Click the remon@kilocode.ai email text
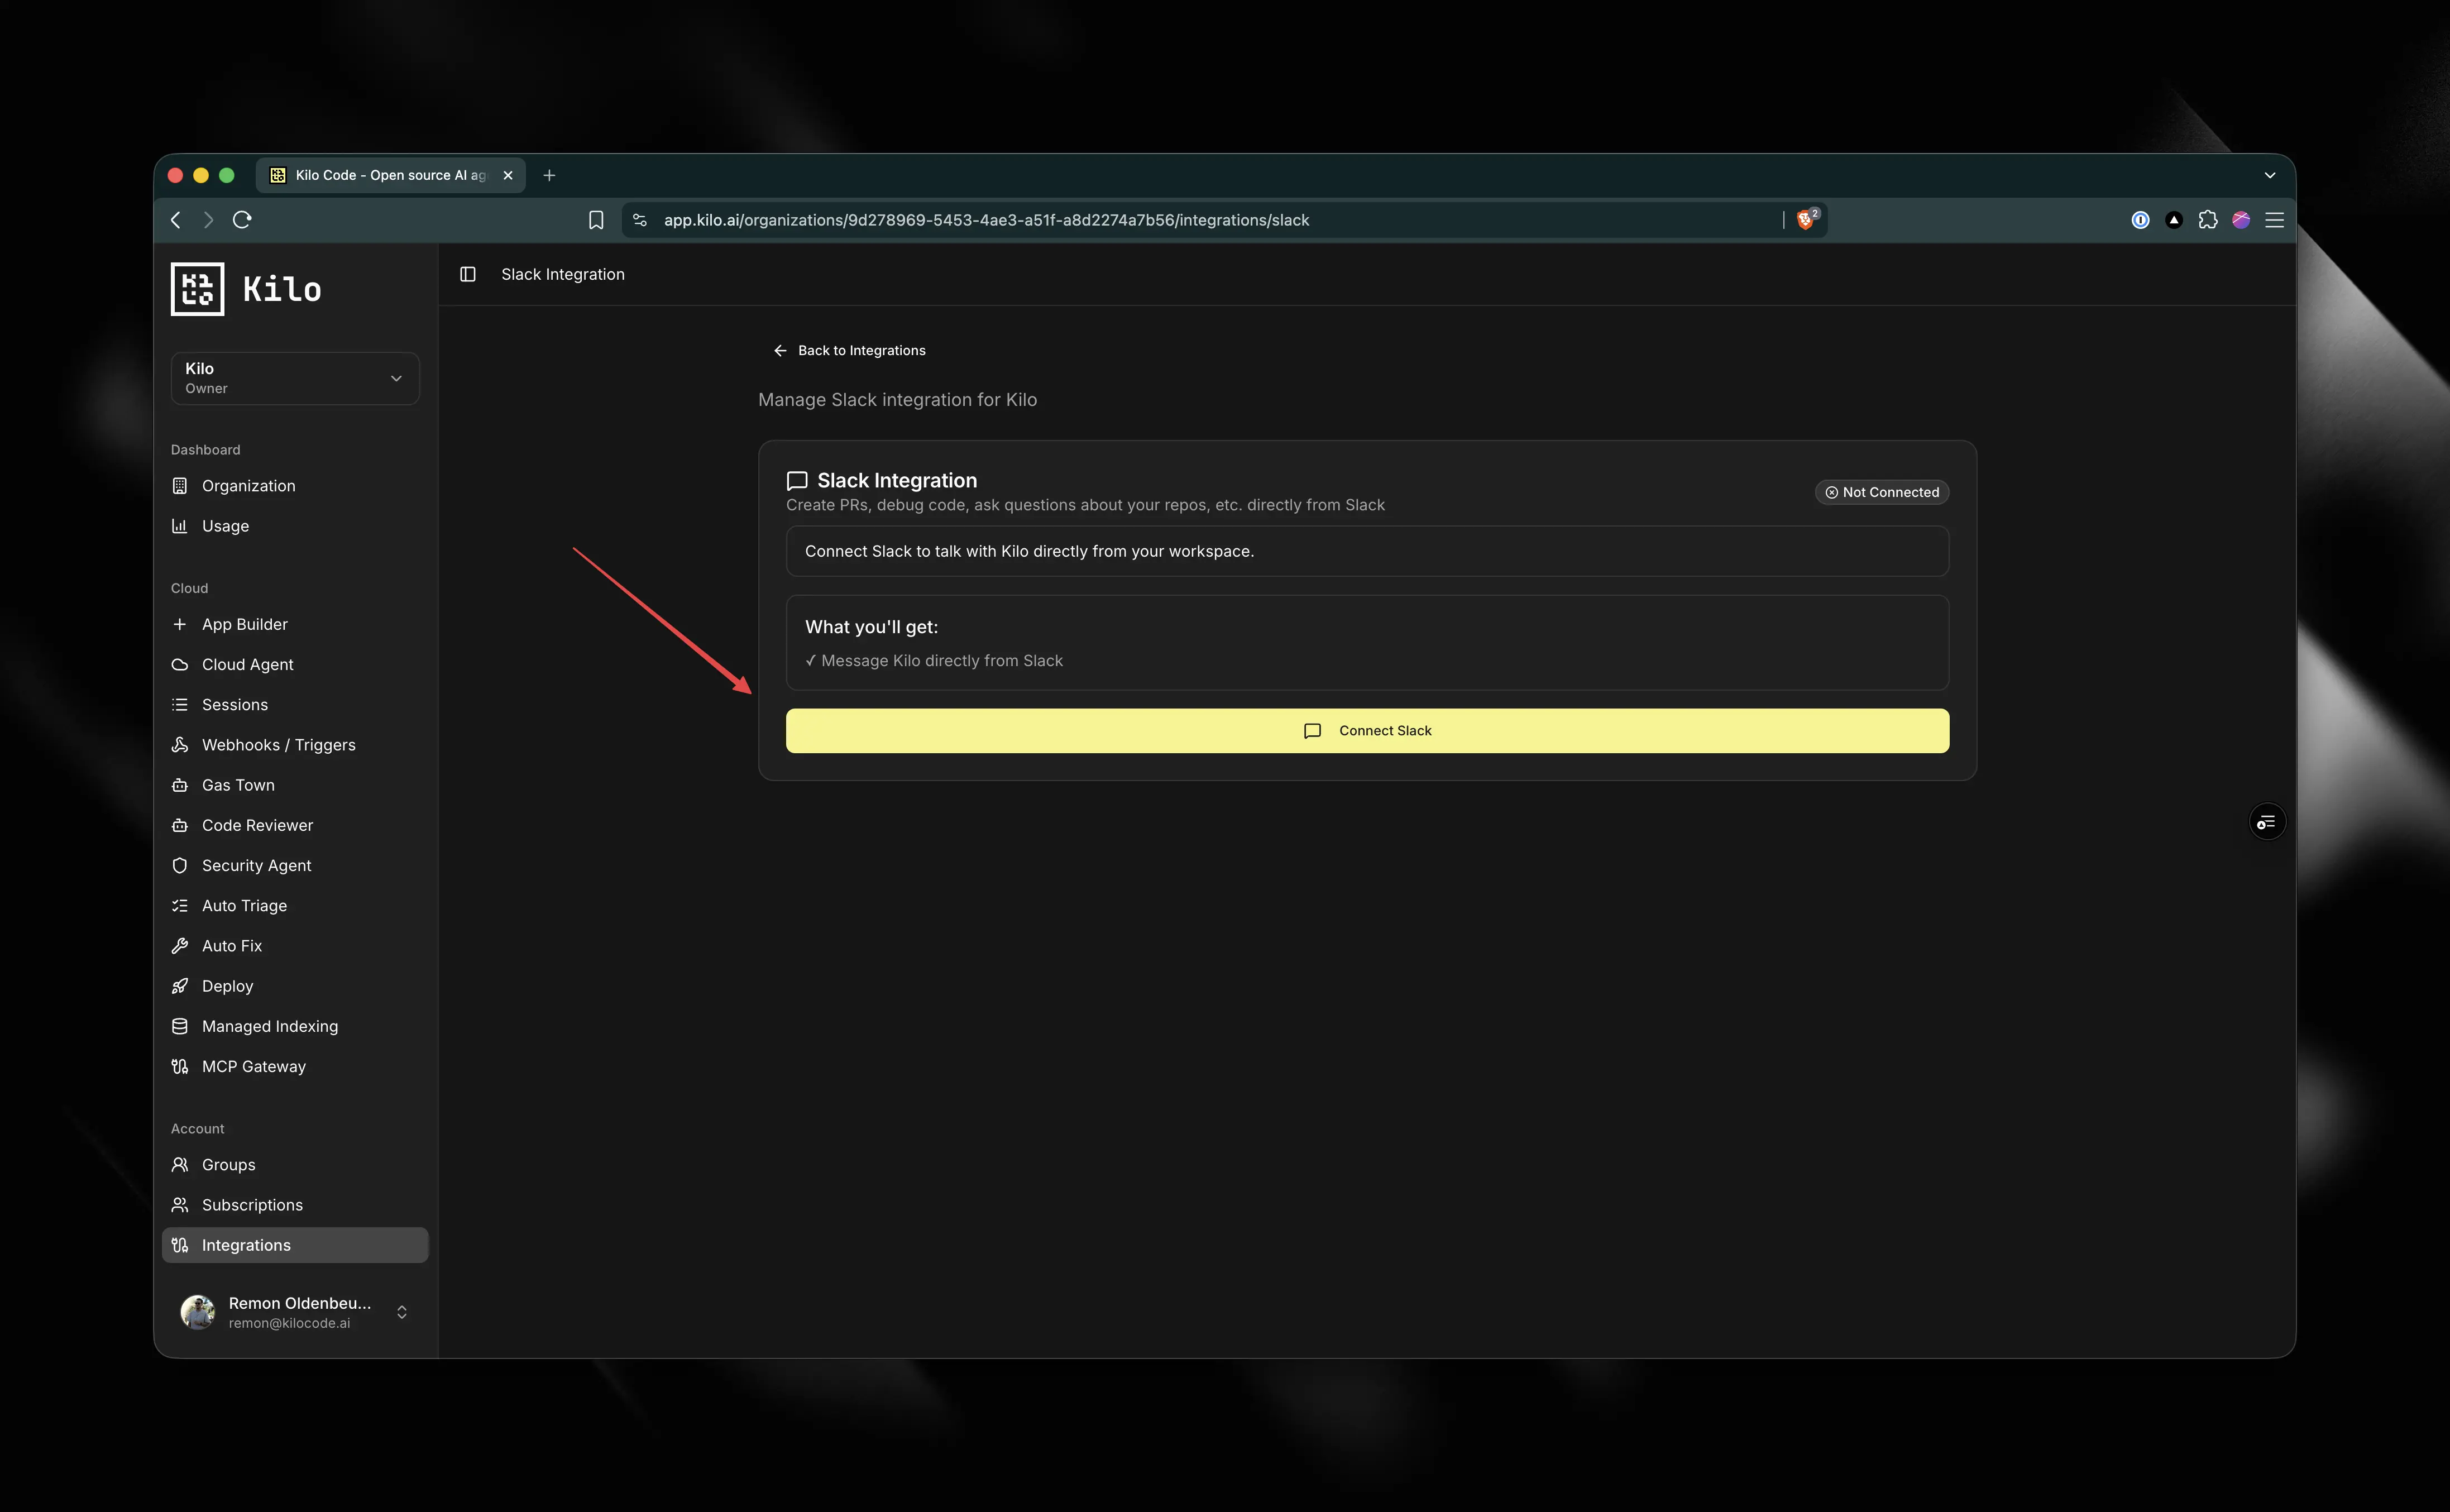This screenshot has width=2450, height=1512. 289,1323
